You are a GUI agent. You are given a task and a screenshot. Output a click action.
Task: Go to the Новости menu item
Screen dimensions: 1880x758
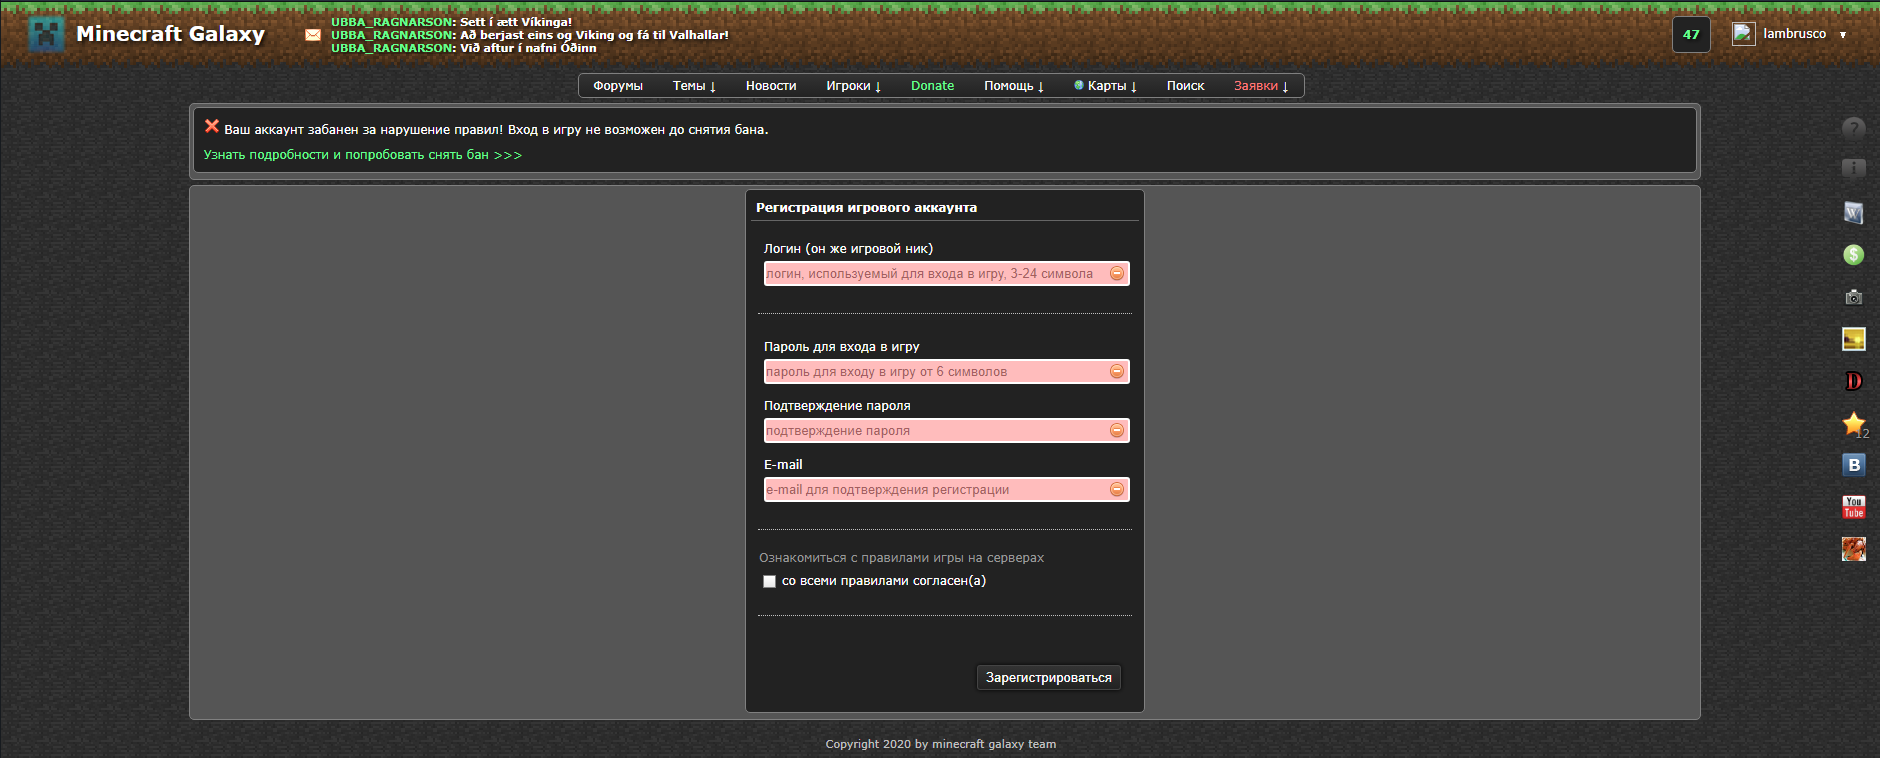[770, 86]
